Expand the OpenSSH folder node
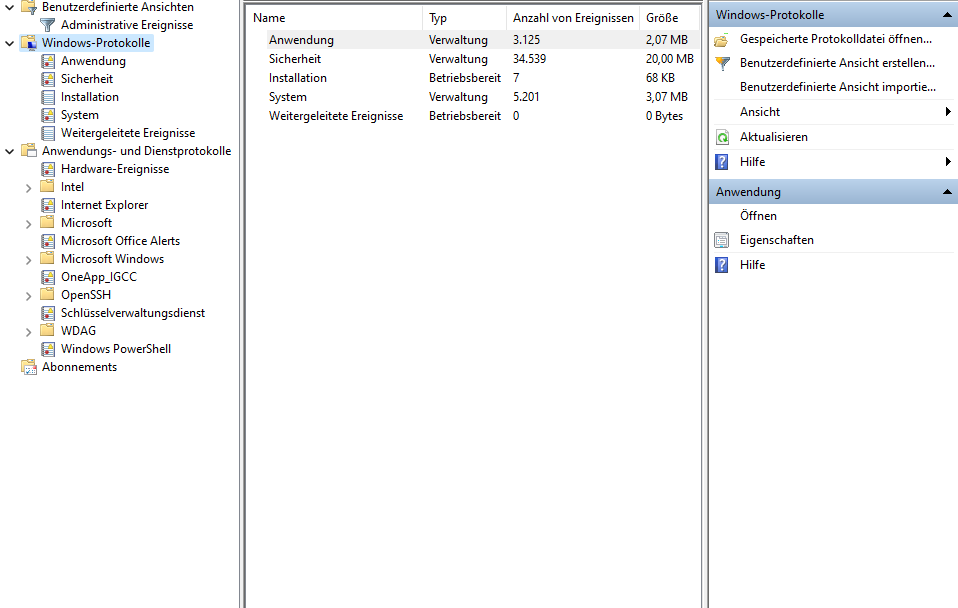 tap(28, 295)
